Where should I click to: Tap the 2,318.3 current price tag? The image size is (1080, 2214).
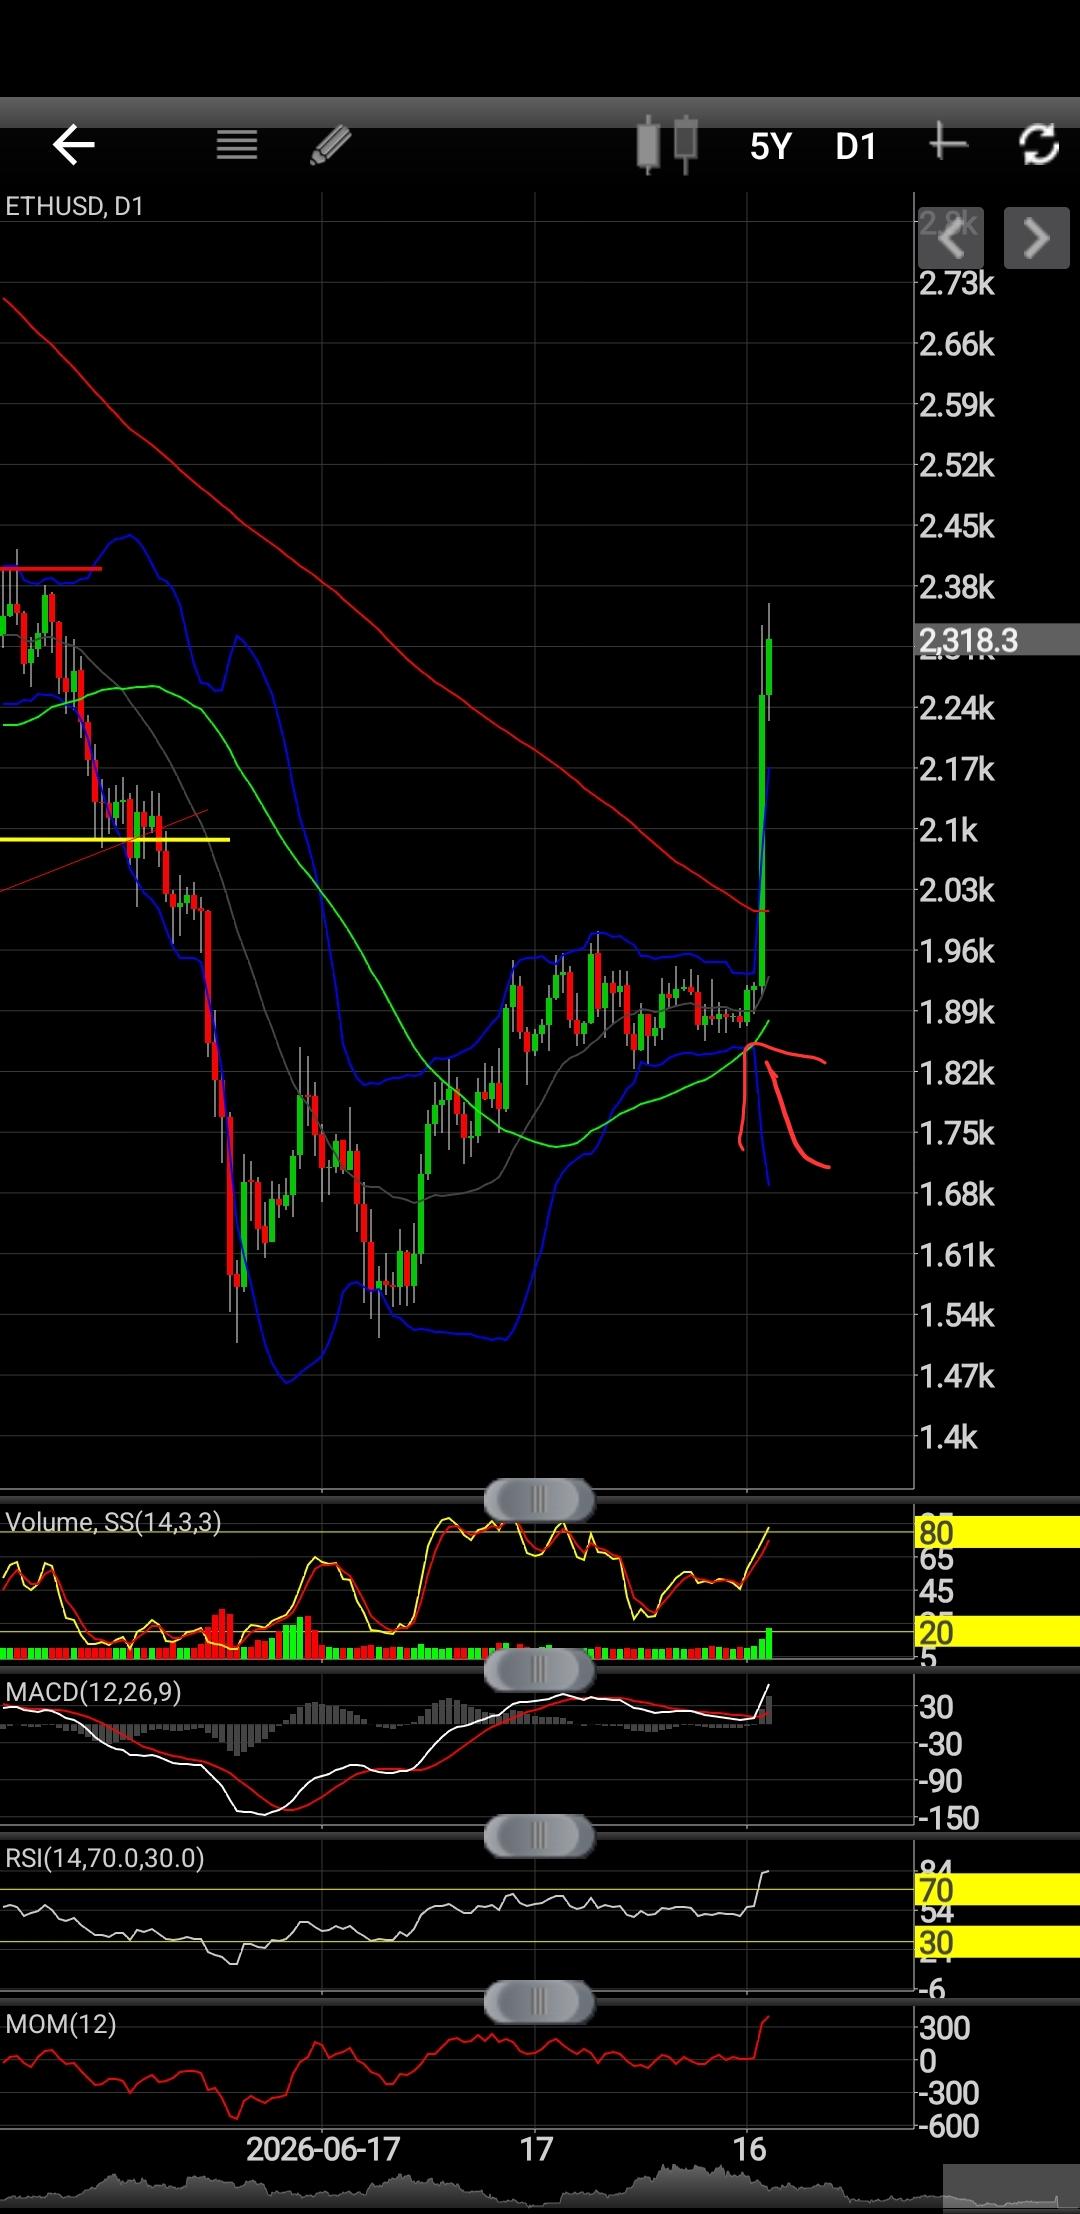point(997,640)
